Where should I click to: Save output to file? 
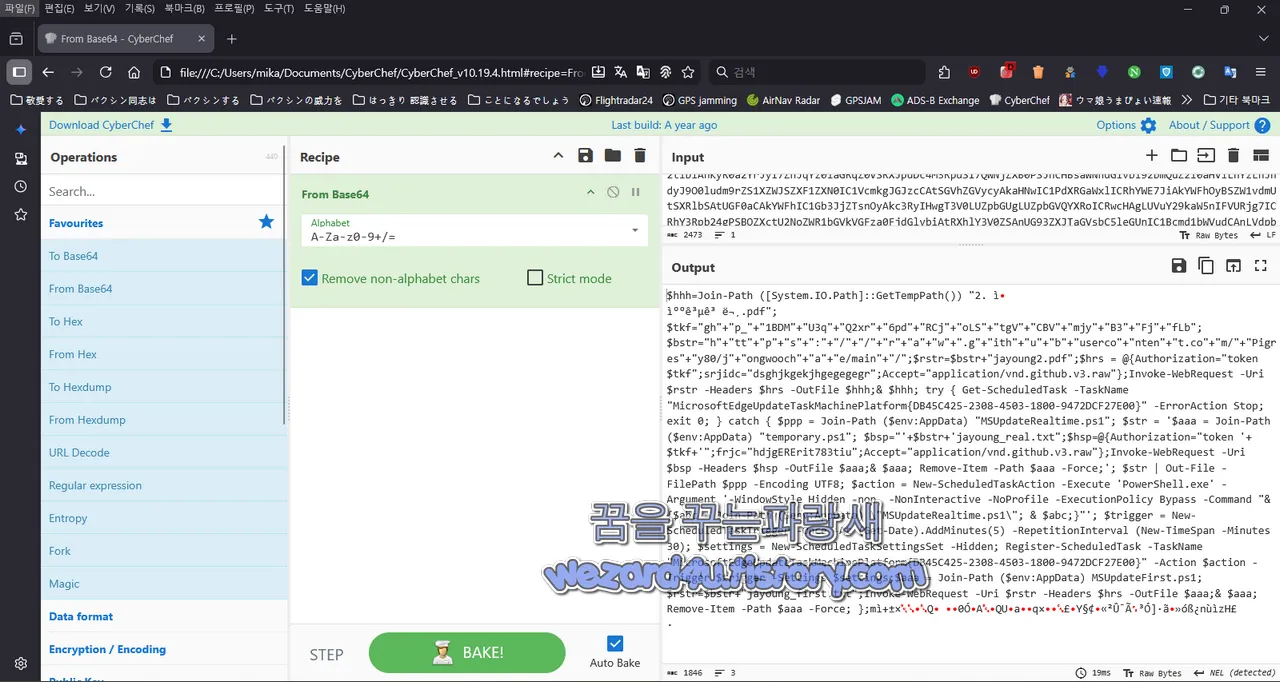(1179, 266)
